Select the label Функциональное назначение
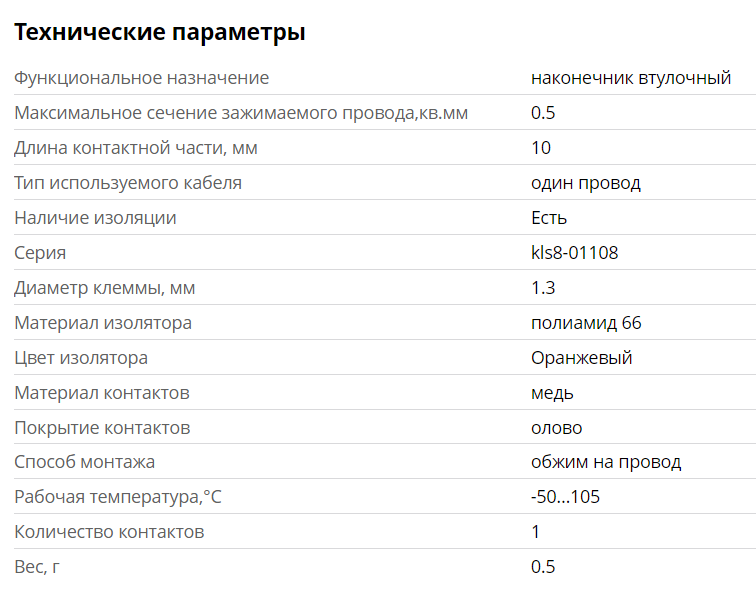Image resolution: width=756 pixels, height=589 pixels. point(142,78)
